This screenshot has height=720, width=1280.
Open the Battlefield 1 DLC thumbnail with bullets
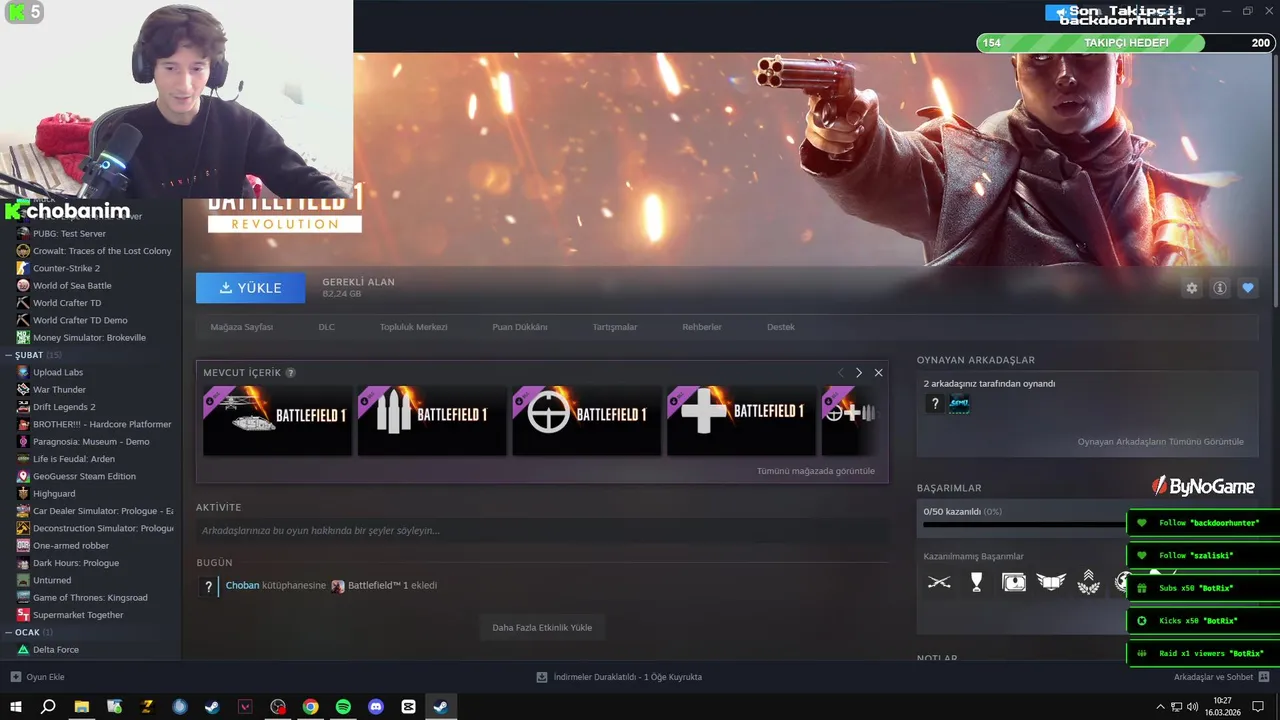(x=432, y=420)
